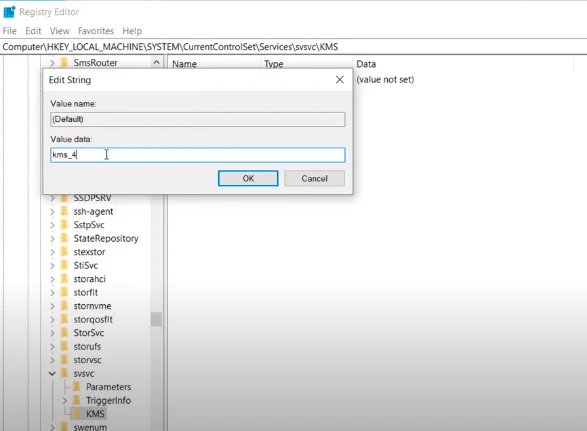Select the TriggerInfo folder icon
This screenshot has height=431, width=587.
click(x=77, y=400)
